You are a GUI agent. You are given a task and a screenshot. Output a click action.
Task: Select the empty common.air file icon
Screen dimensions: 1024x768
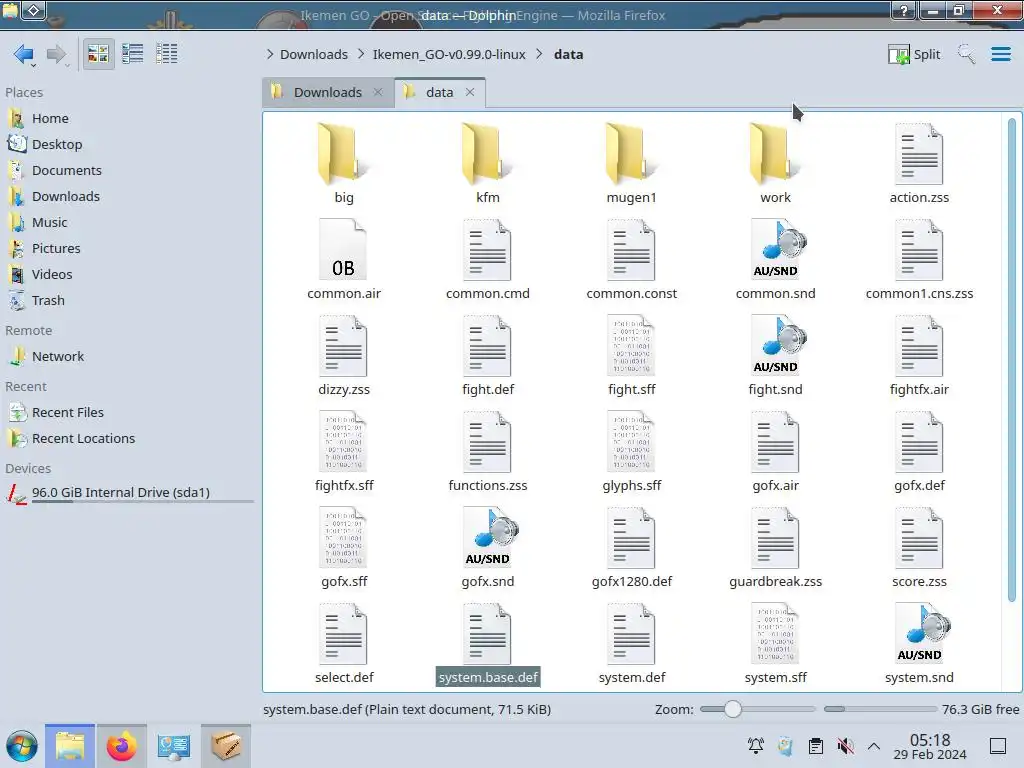344,250
